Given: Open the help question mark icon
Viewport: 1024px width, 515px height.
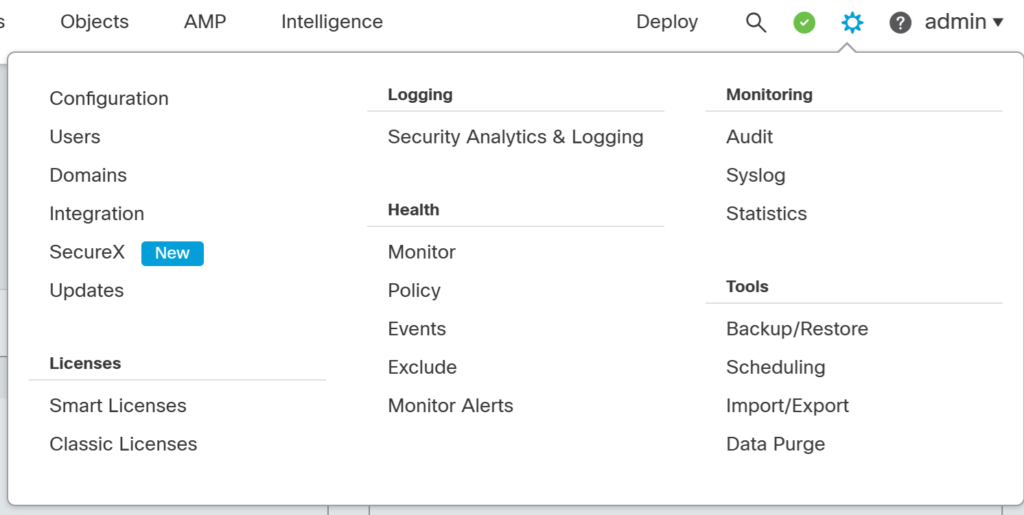Looking at the screenshot, I should 900,22.
